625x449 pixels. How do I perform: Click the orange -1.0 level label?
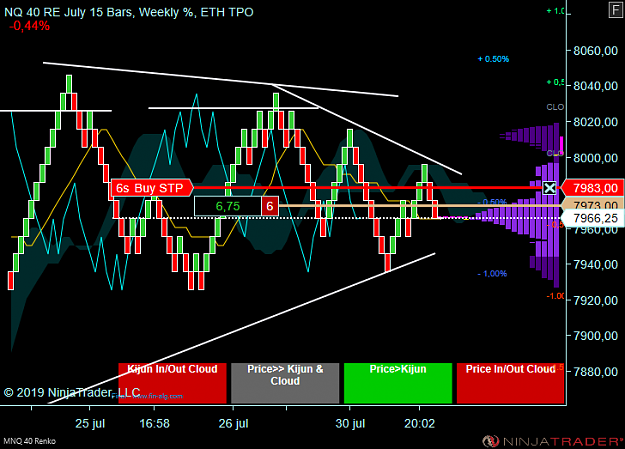point(555,296)
